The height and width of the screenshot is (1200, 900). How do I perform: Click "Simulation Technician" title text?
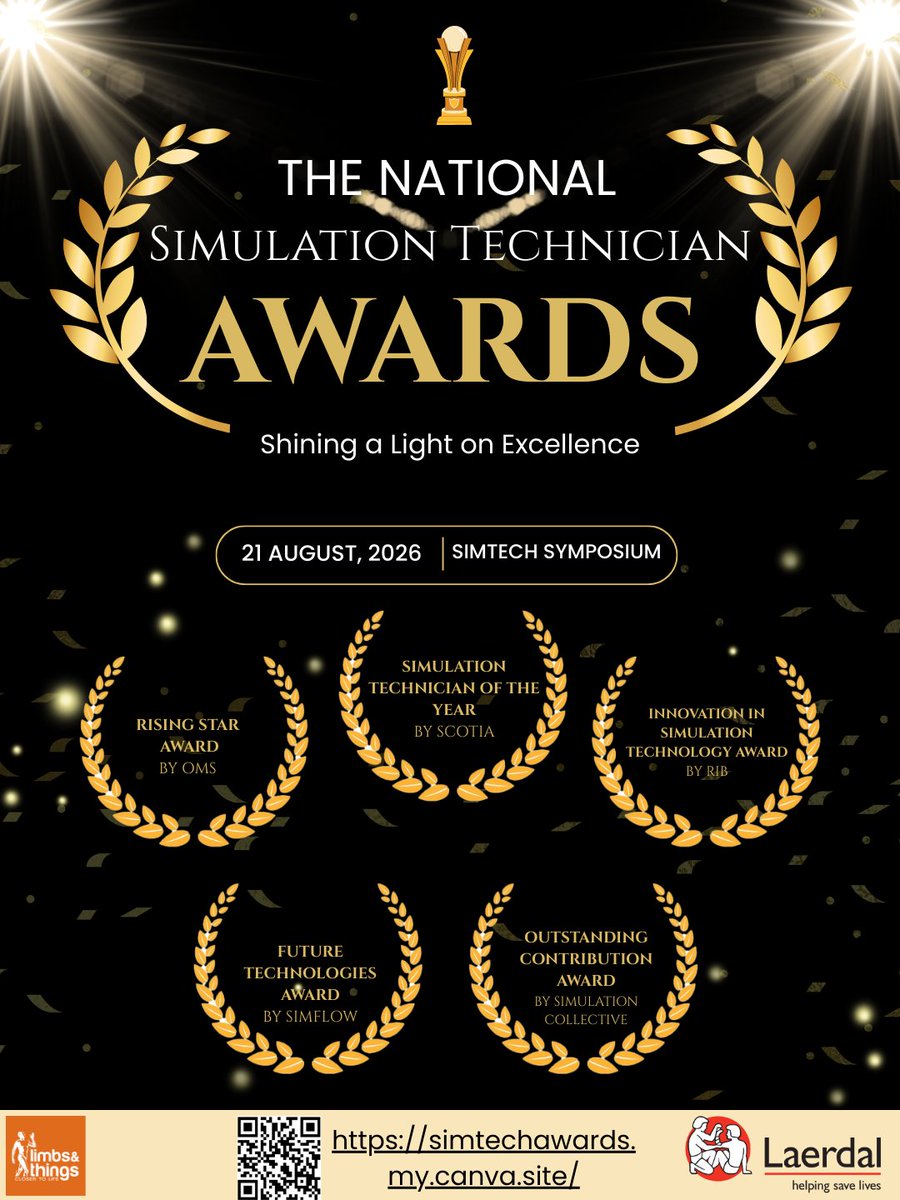click(449, 244)
